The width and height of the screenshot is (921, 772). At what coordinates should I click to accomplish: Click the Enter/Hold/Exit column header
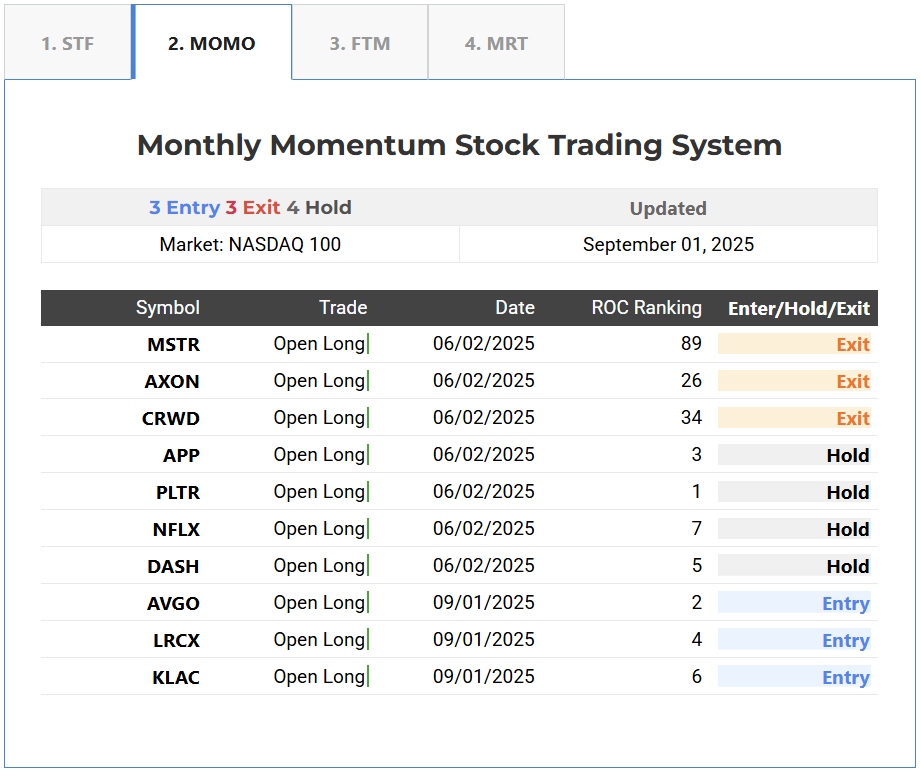click(x=798, y=309)
